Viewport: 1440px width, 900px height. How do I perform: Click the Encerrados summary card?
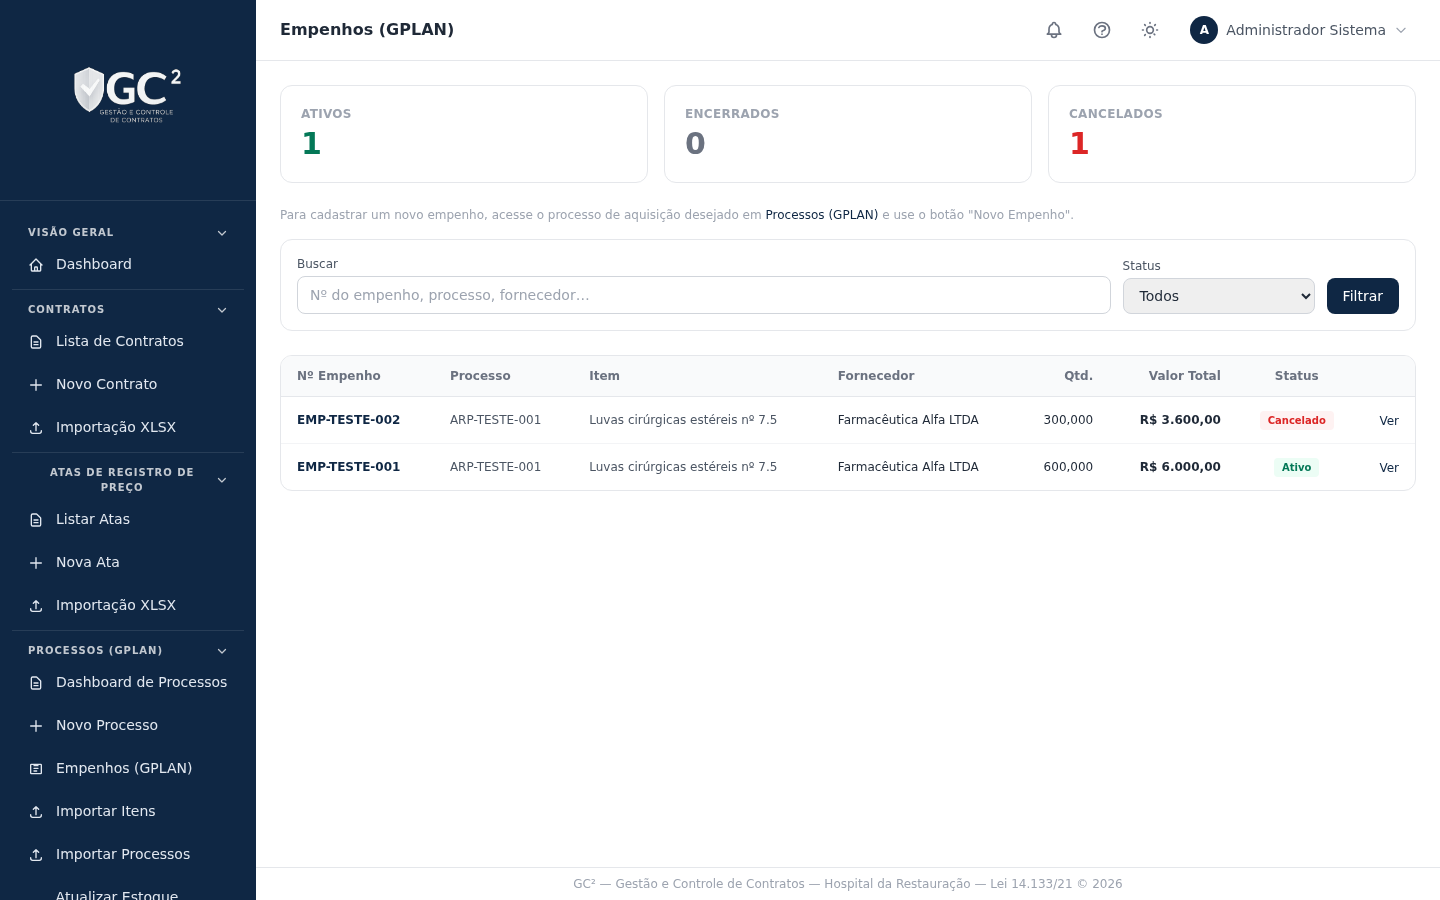point(848,134)
